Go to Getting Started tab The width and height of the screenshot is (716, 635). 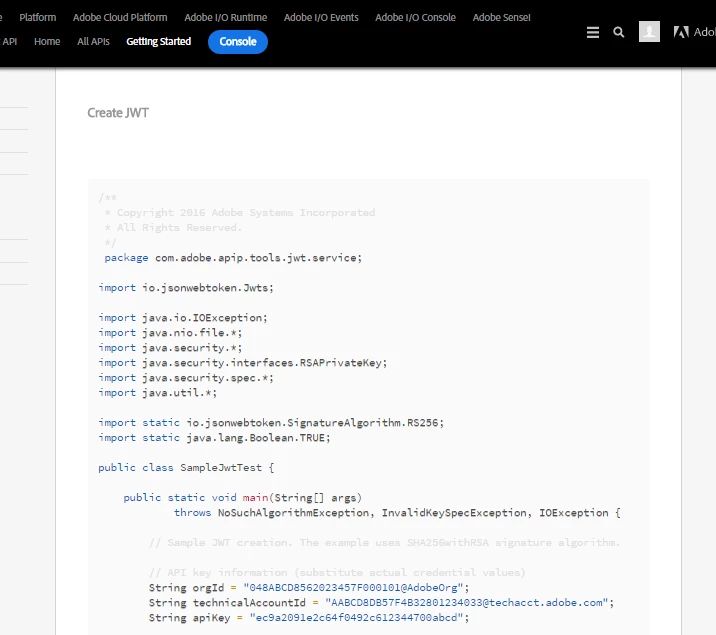point(158,42)
